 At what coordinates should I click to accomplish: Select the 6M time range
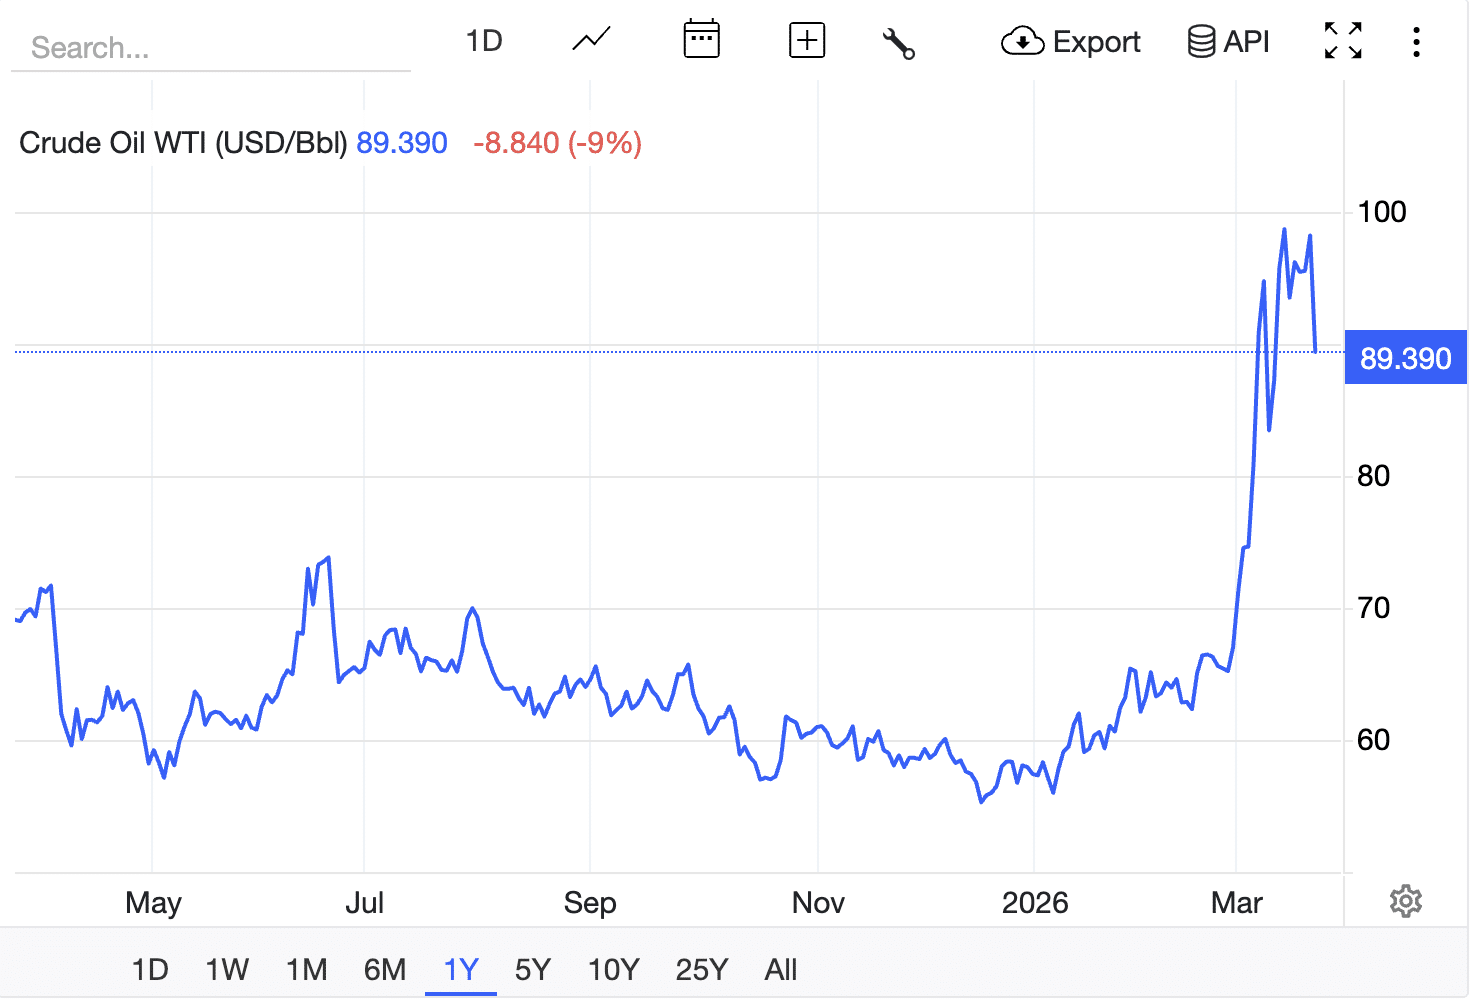(384, 968)
